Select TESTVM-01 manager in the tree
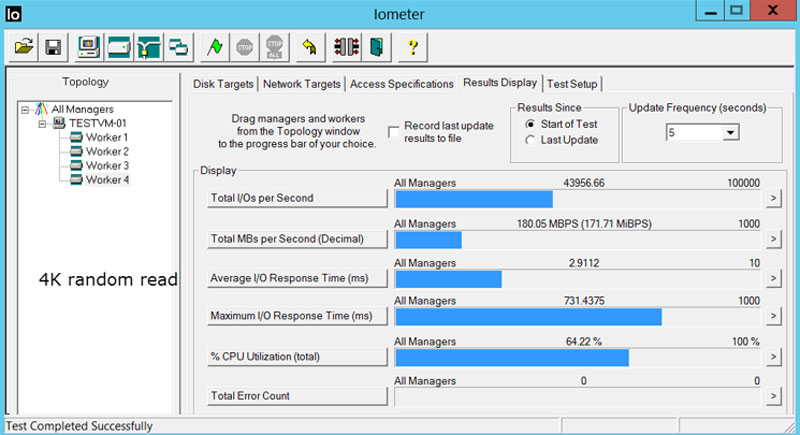 [x=97, y=123]
